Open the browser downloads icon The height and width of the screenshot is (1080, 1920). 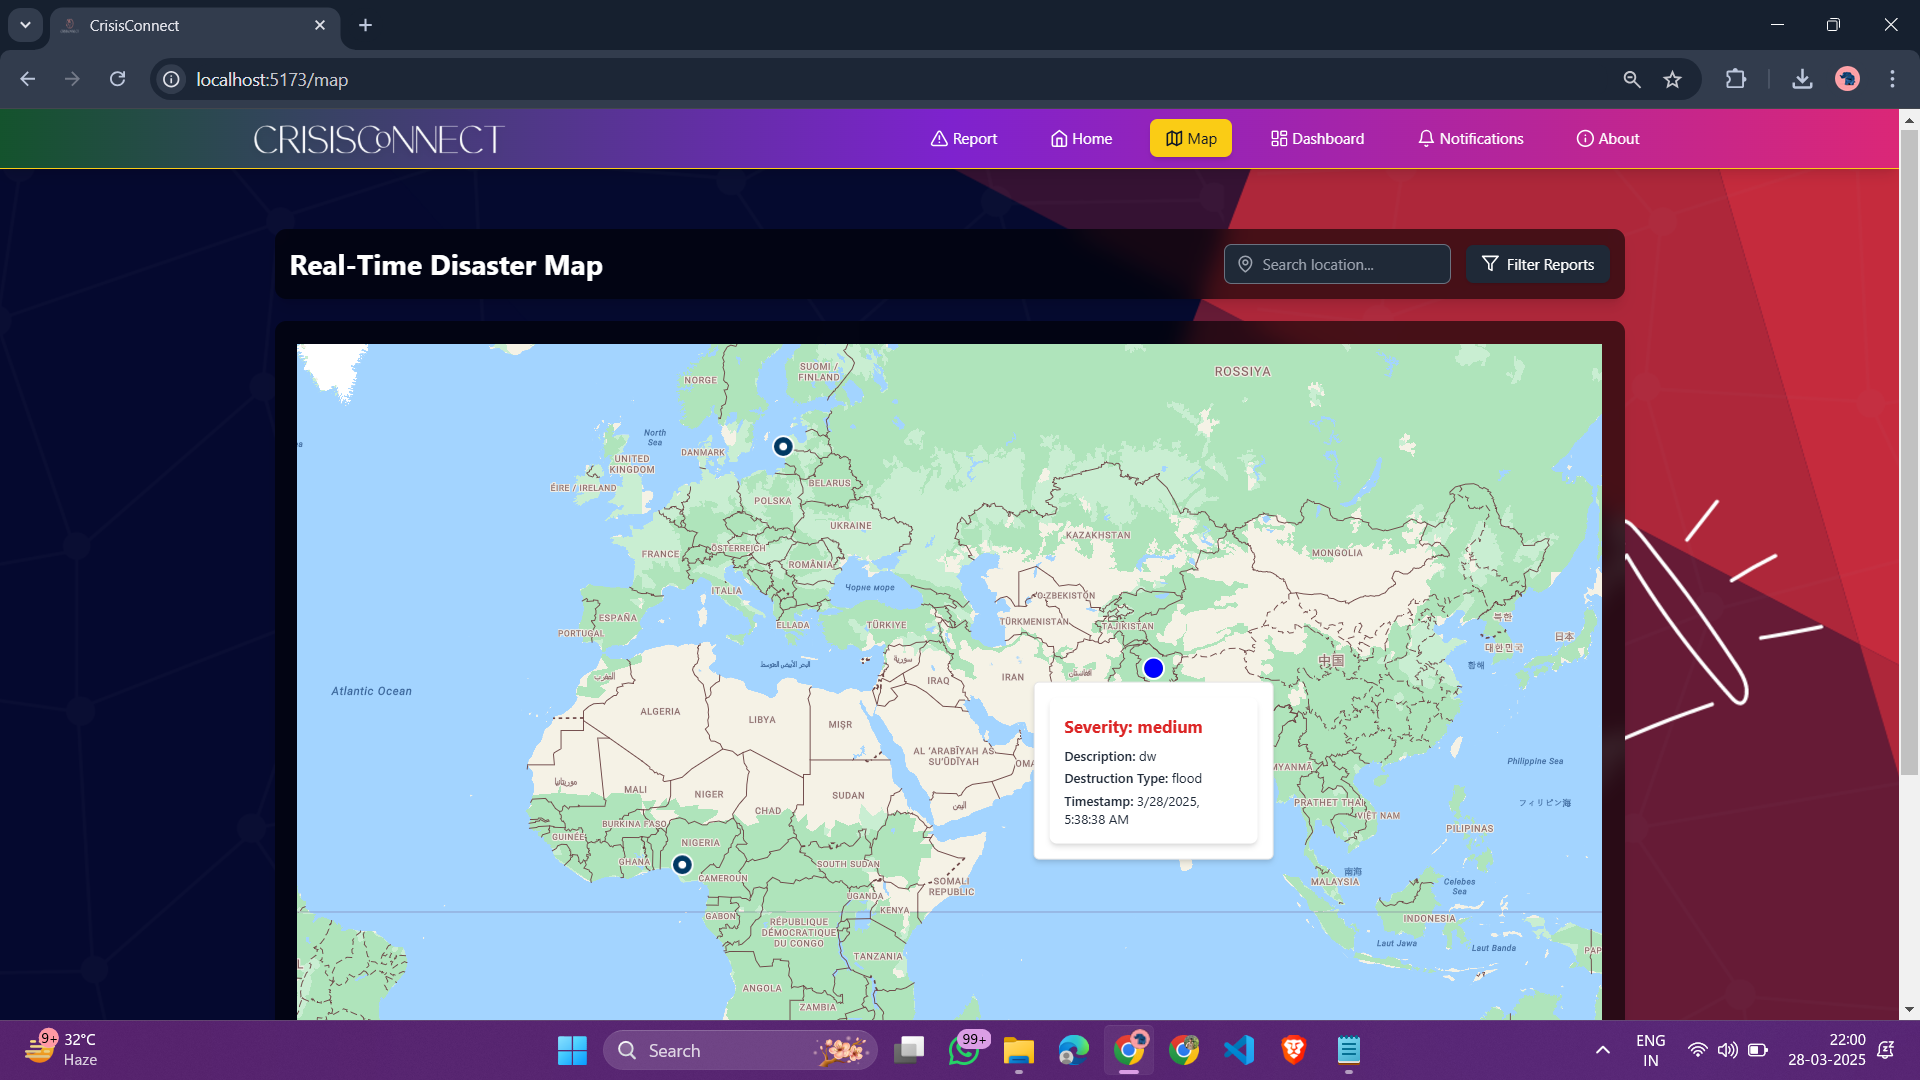[1802, 80]
